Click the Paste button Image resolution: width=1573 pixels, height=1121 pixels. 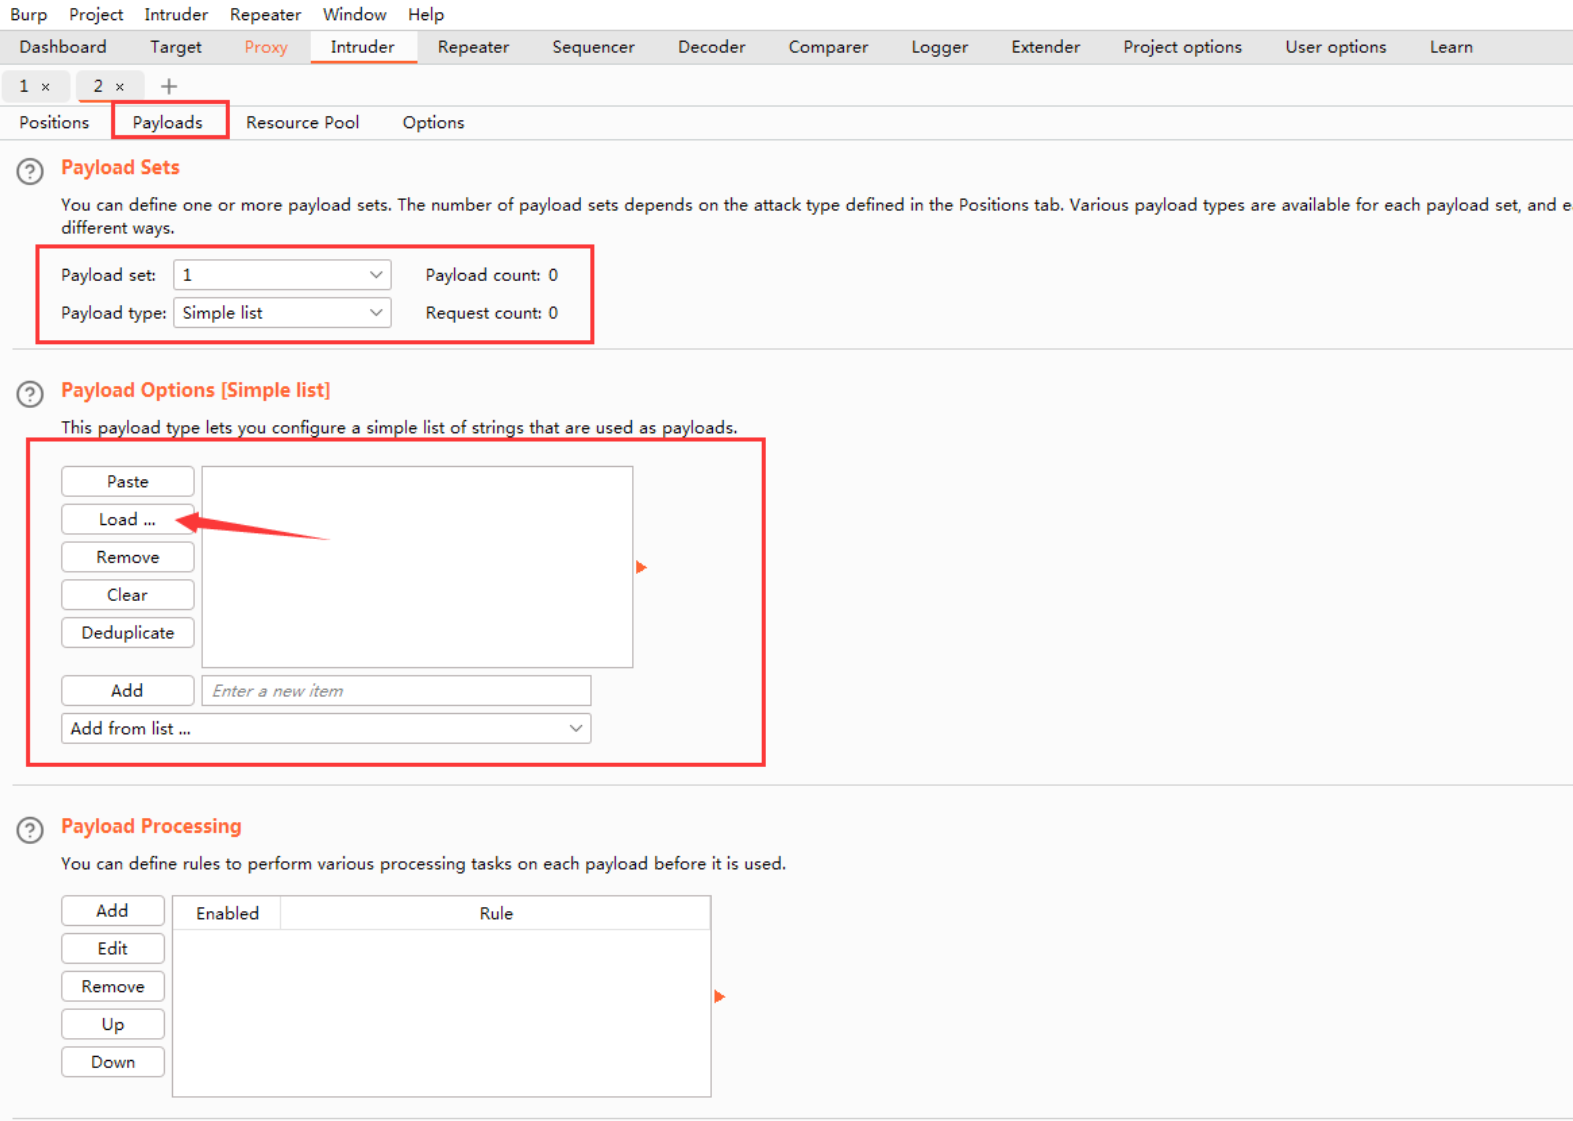(128, 481)
